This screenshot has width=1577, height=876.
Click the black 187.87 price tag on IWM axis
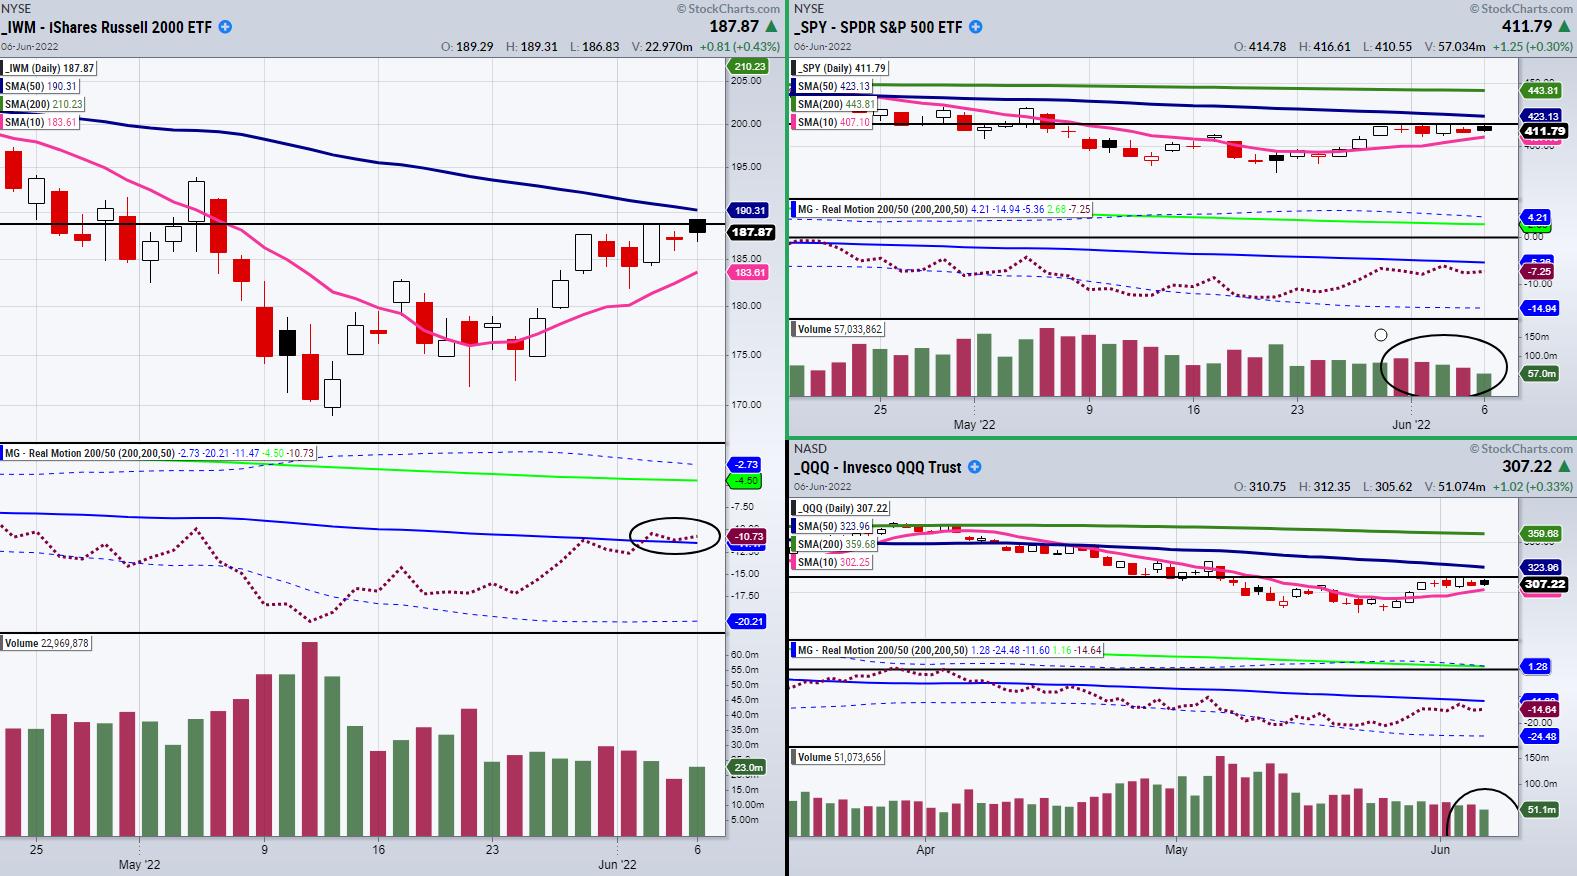pos(750,232)
